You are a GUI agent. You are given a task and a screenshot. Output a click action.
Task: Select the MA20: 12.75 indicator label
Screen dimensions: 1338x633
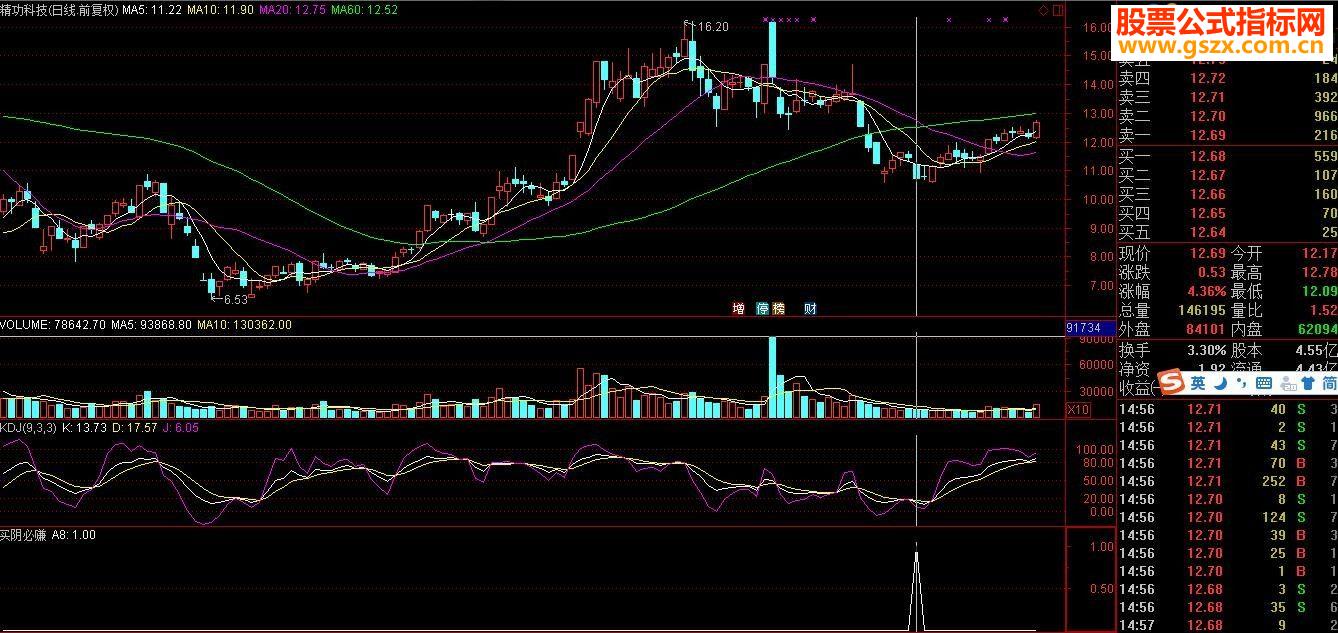click(291, 9)
